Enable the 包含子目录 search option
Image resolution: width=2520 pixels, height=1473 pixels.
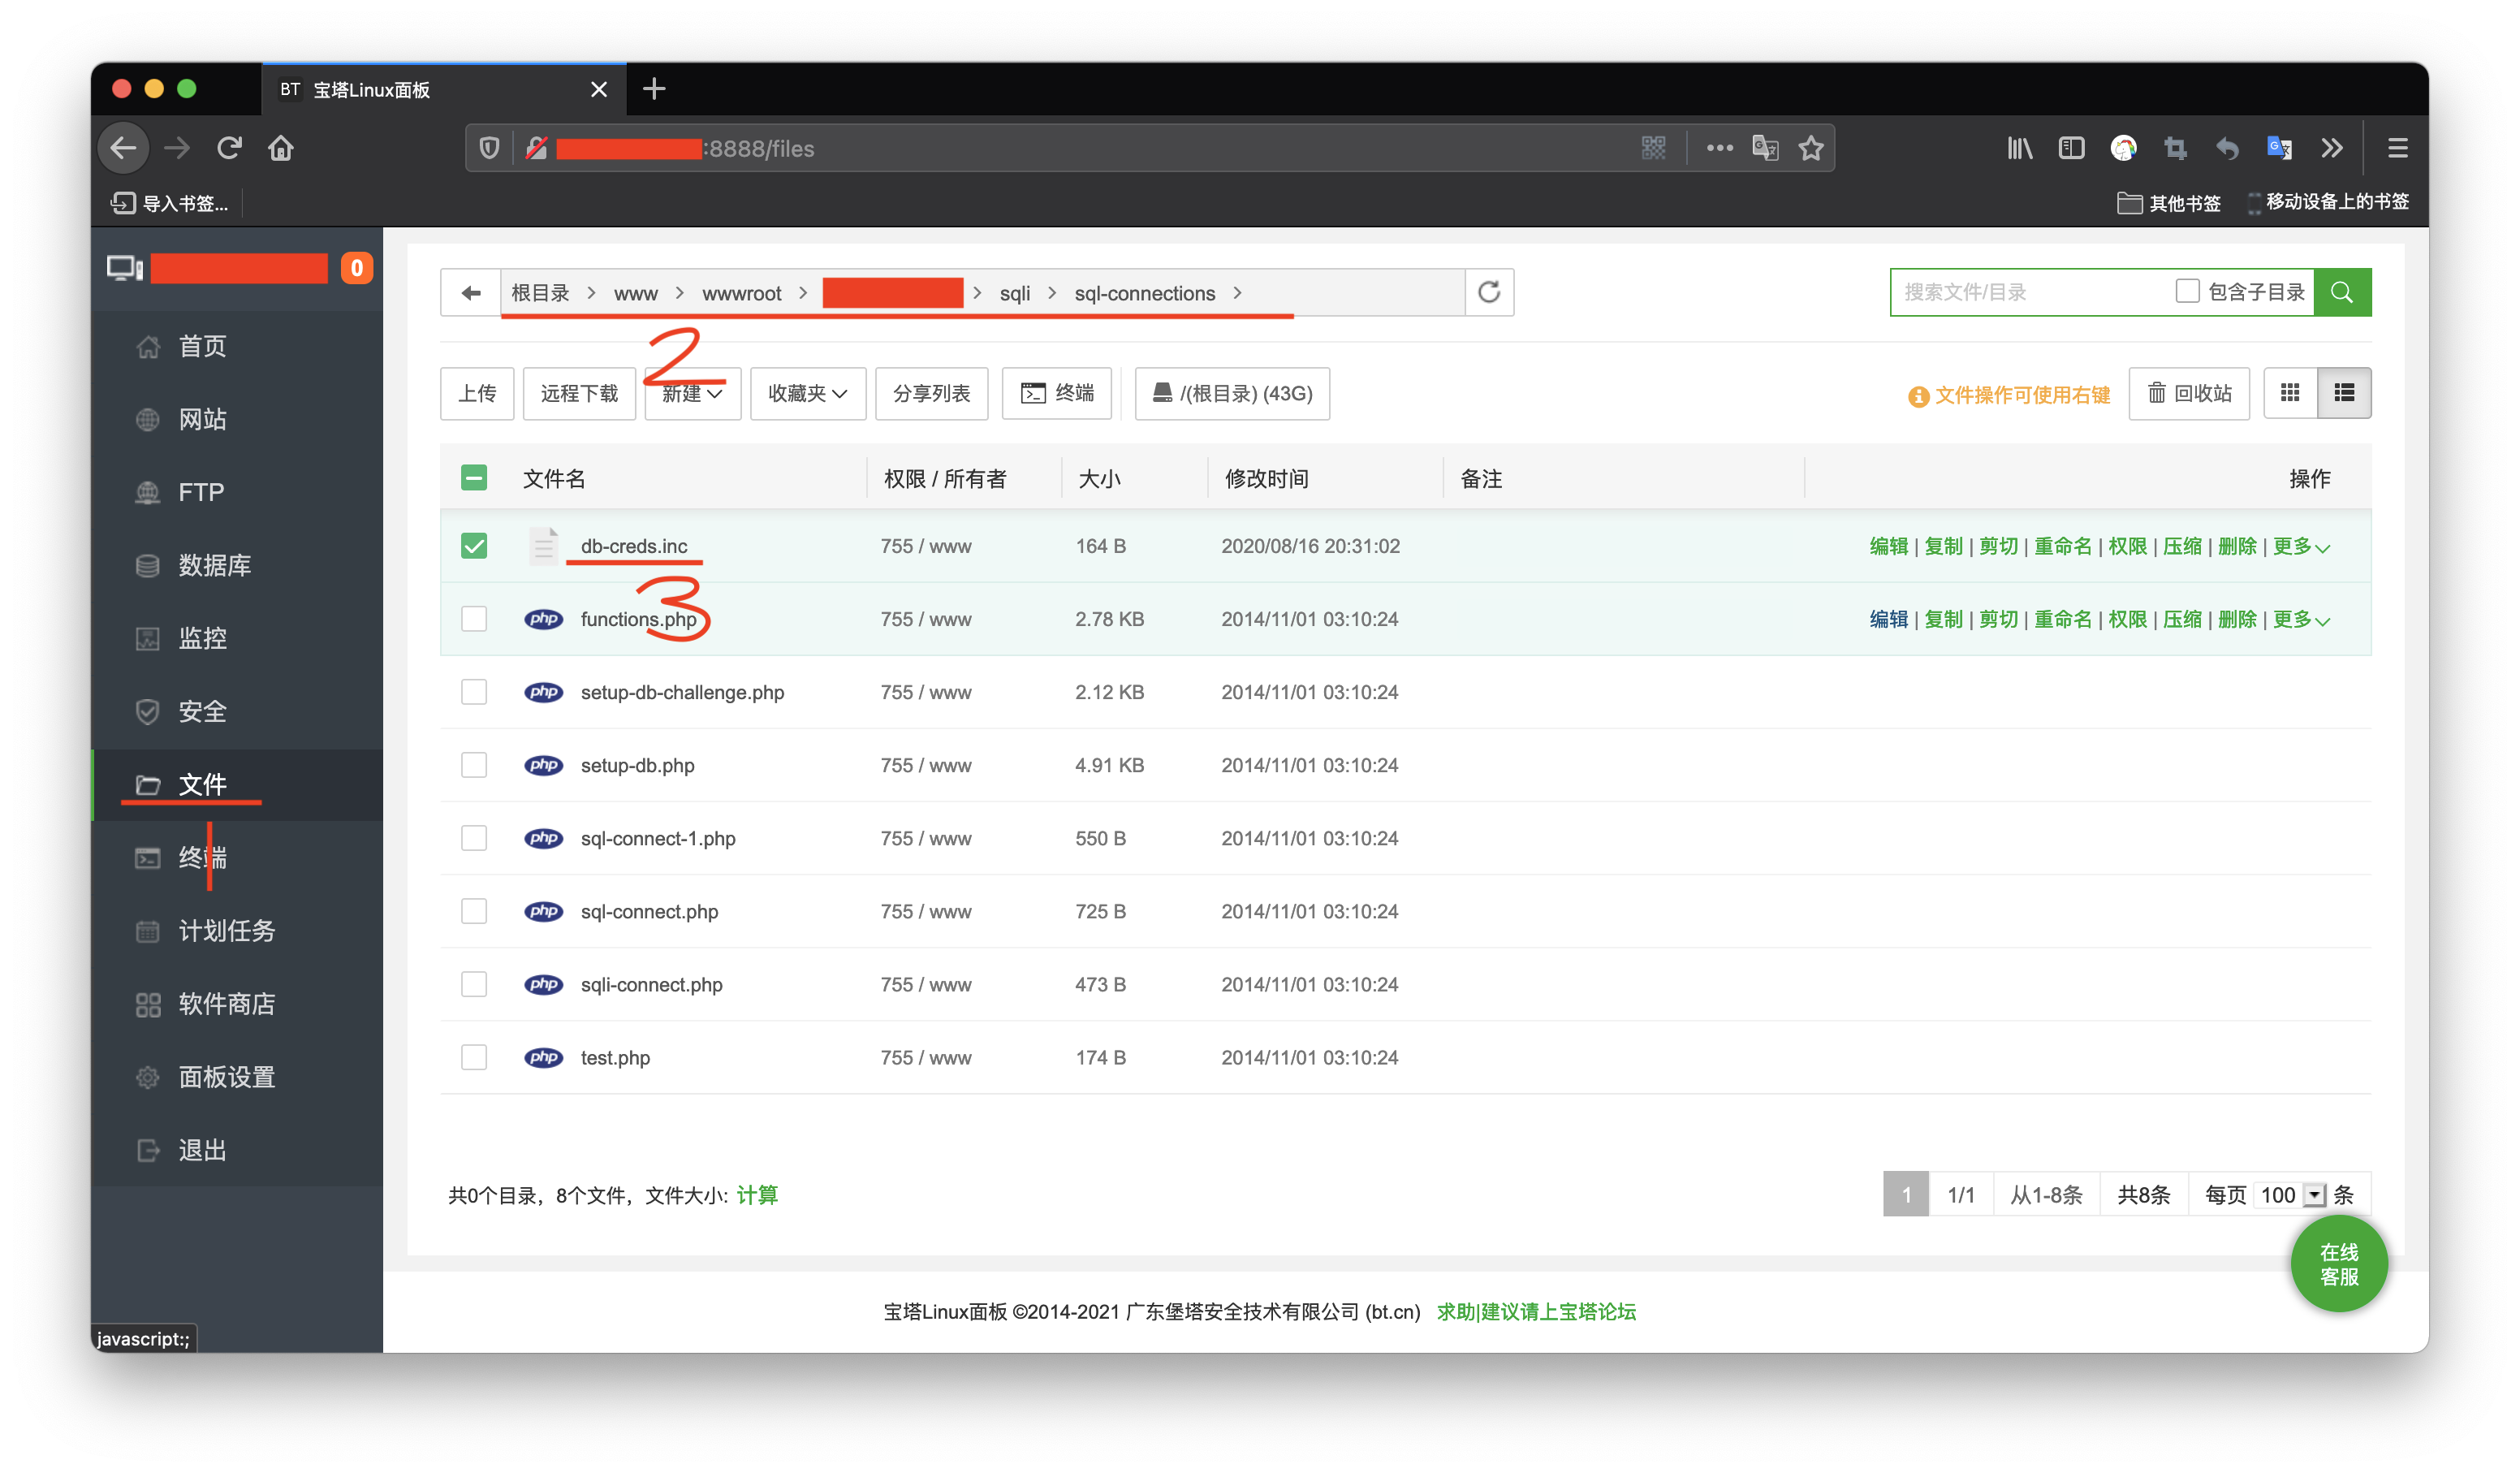[2187, 290]
